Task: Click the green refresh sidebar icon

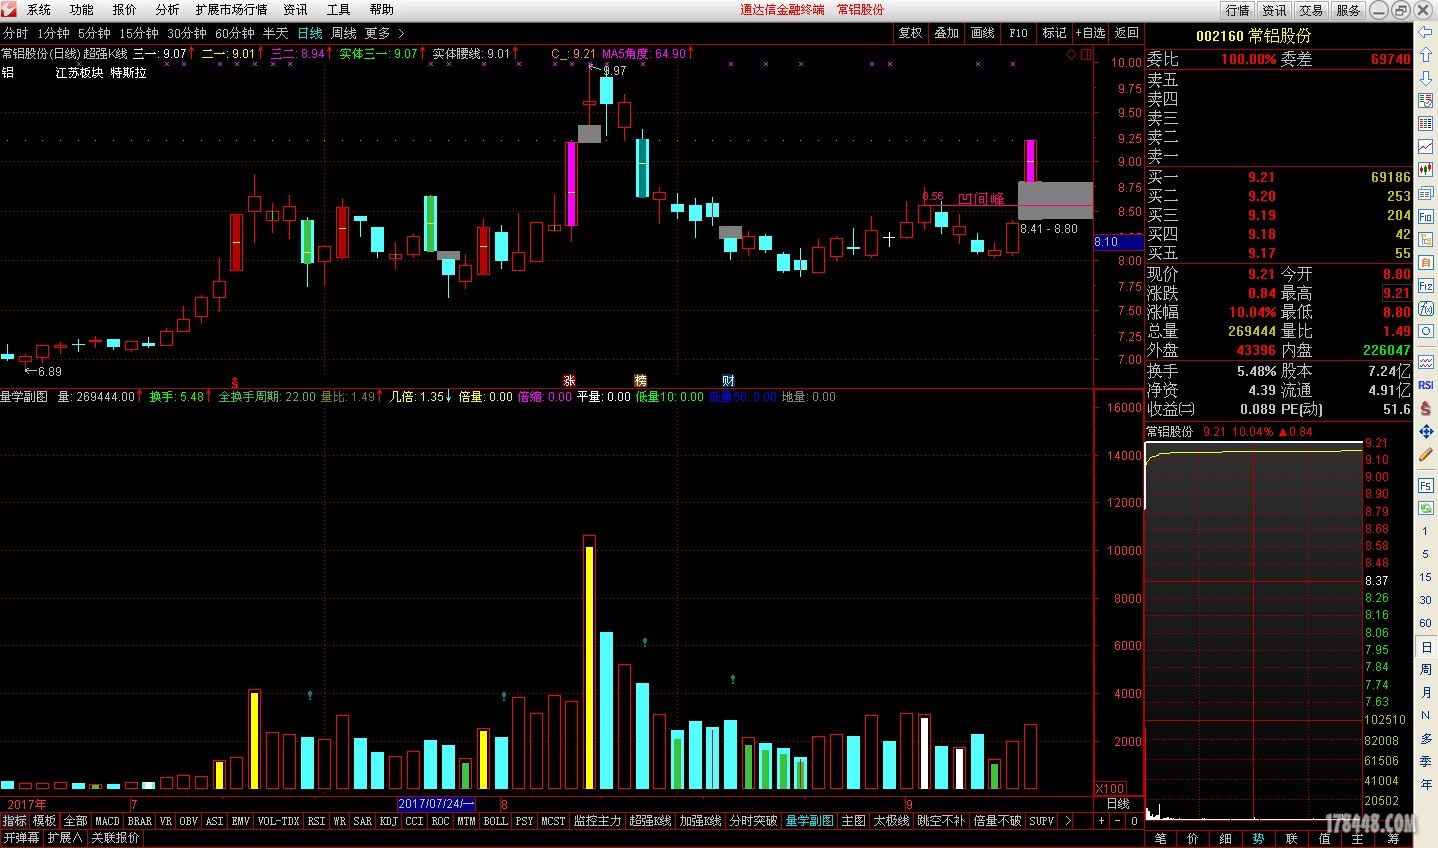Action: click(1426, 508)
